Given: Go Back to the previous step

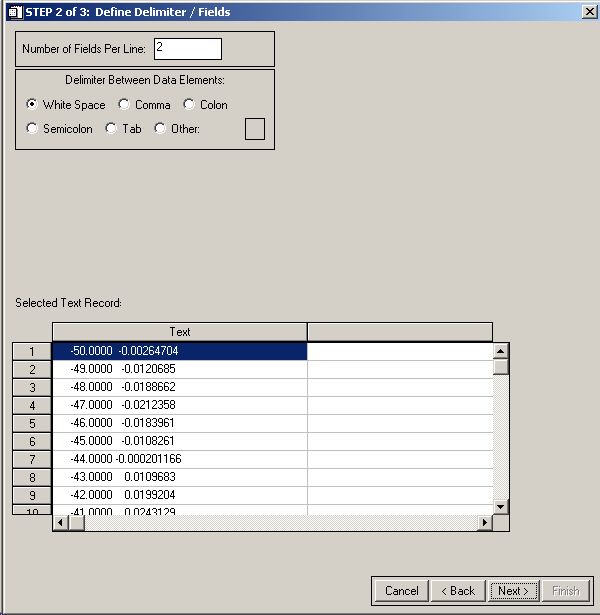Looking at the screenshot, I should pyautogui.click(x=459, y=591).
